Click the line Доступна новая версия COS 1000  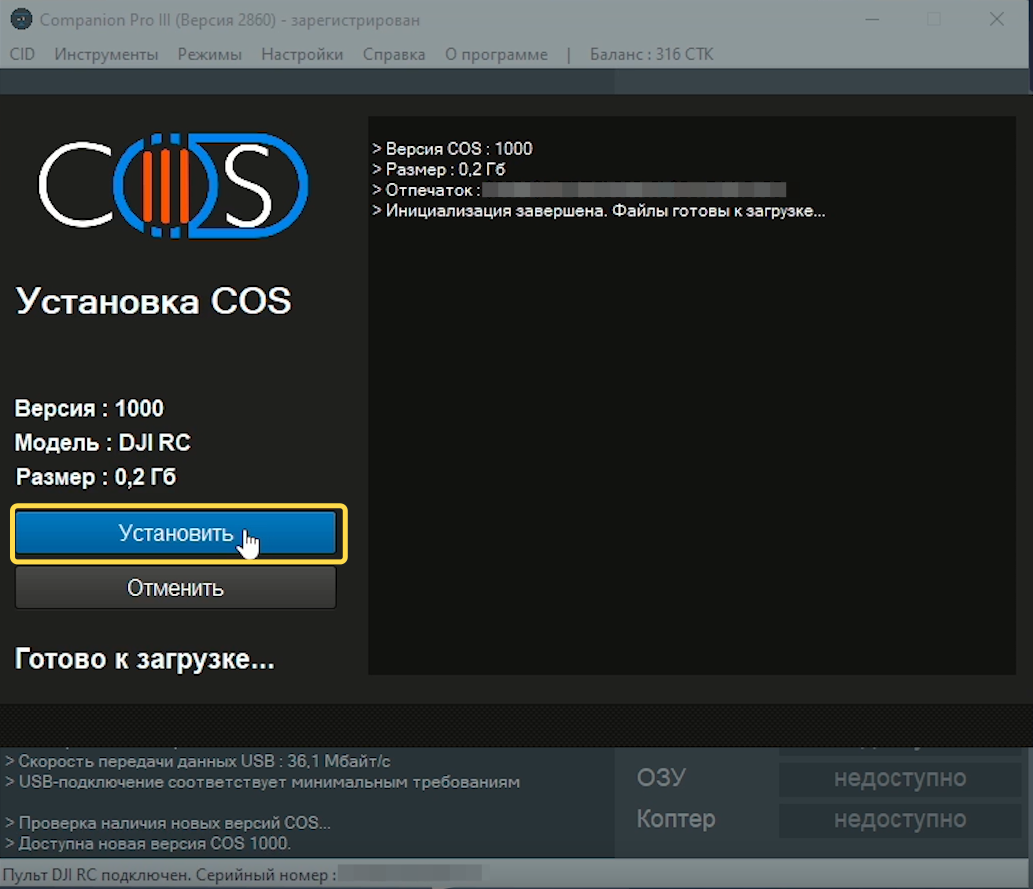click(x=148, y=844)
